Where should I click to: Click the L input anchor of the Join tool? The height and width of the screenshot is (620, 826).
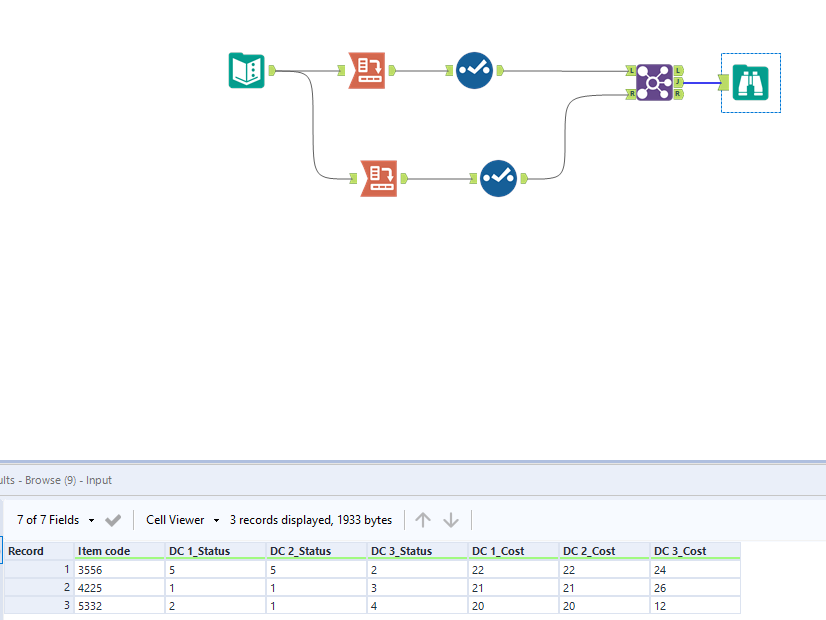click(632, 71)
